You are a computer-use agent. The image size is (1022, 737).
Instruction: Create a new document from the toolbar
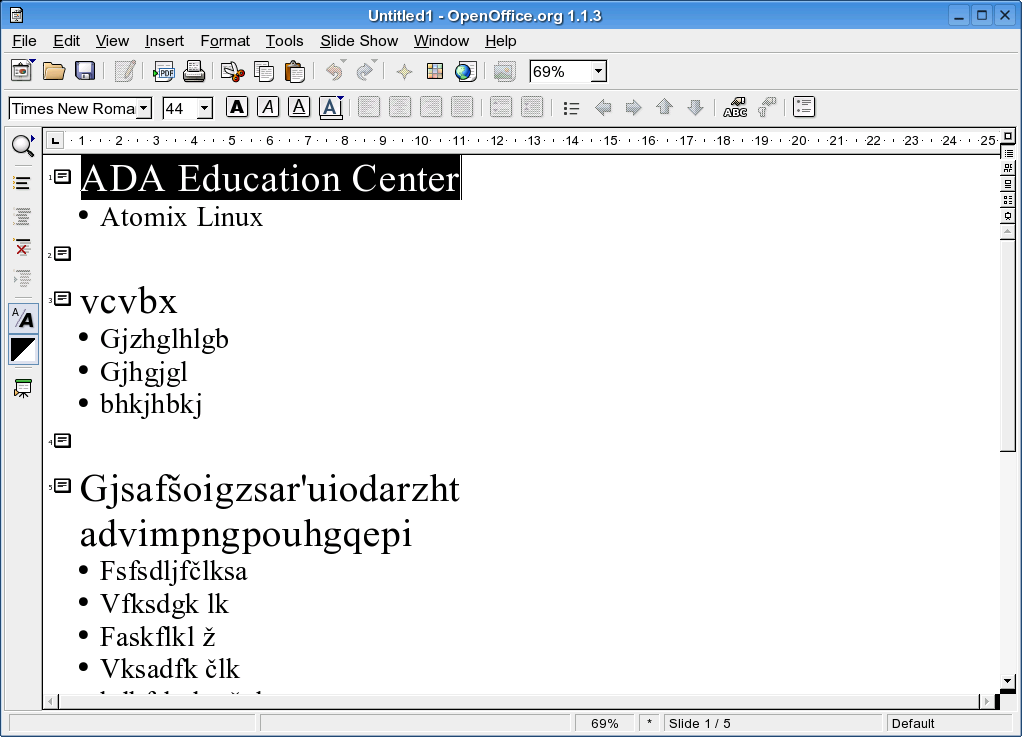[22, 70]
